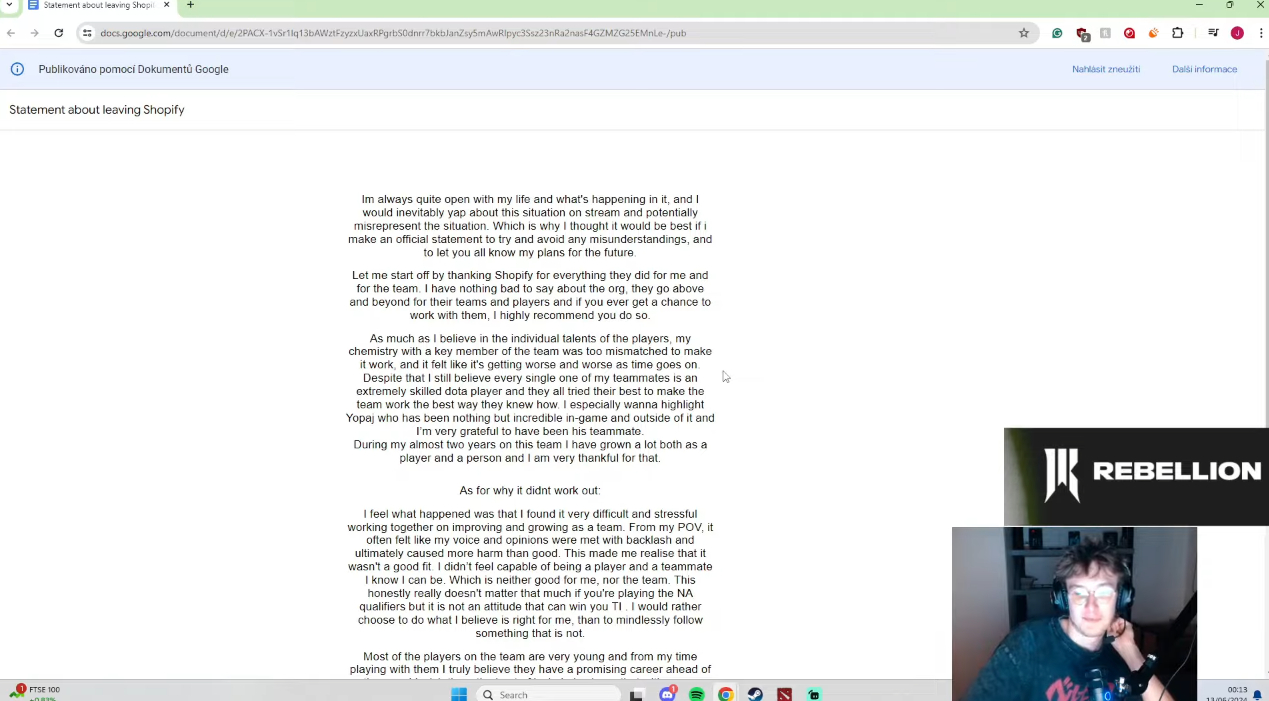The height and width of the screenshot is (701, 1269).
Task: Open the Windows Start button
Action: click(459, 694)
